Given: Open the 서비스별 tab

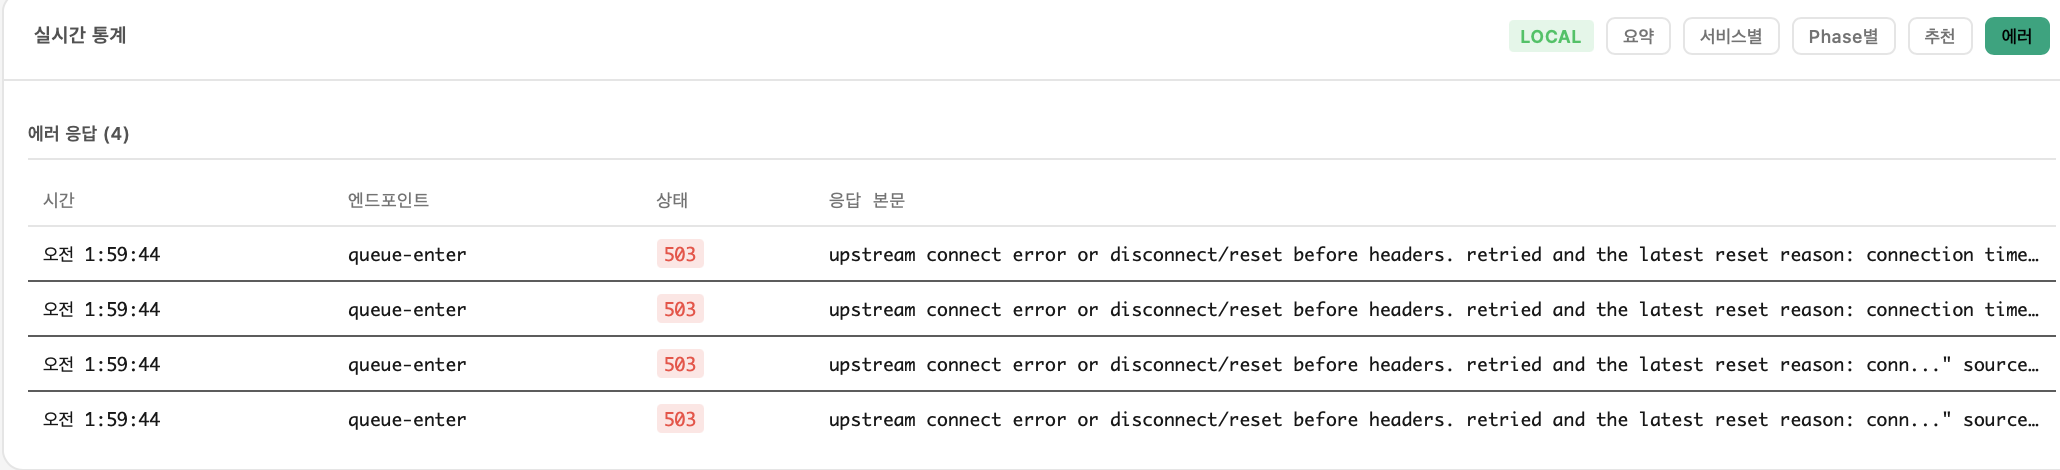Looking at the screenshot, I should click(1730, 37).
